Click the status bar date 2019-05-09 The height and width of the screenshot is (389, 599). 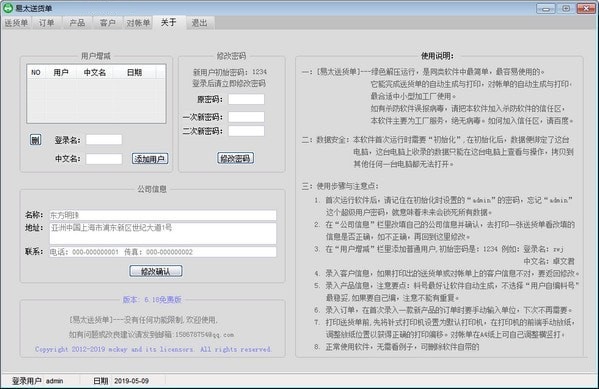[x=131, y=381]
